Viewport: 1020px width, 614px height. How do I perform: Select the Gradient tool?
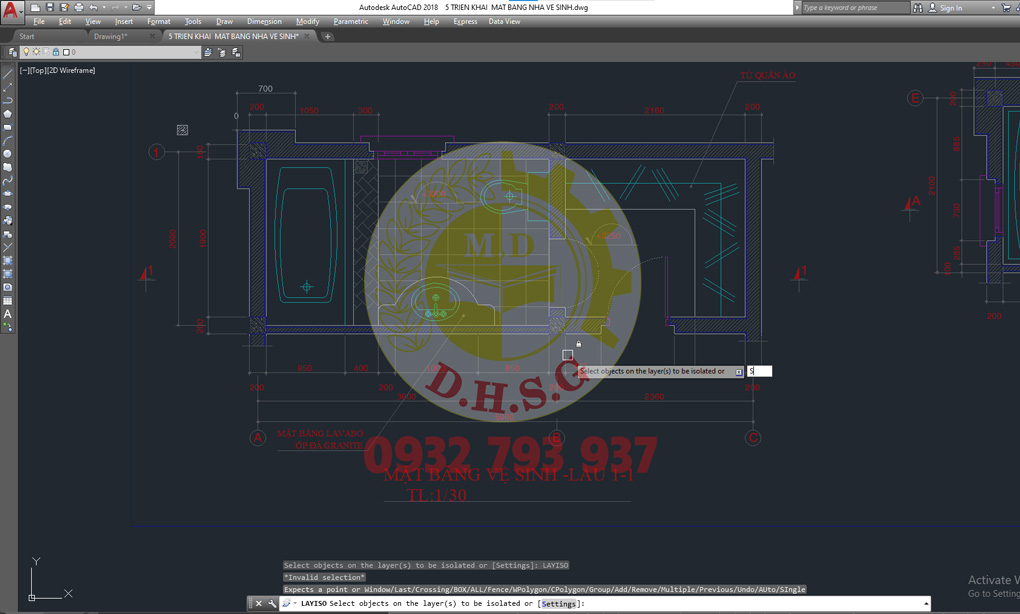point(8,274)
